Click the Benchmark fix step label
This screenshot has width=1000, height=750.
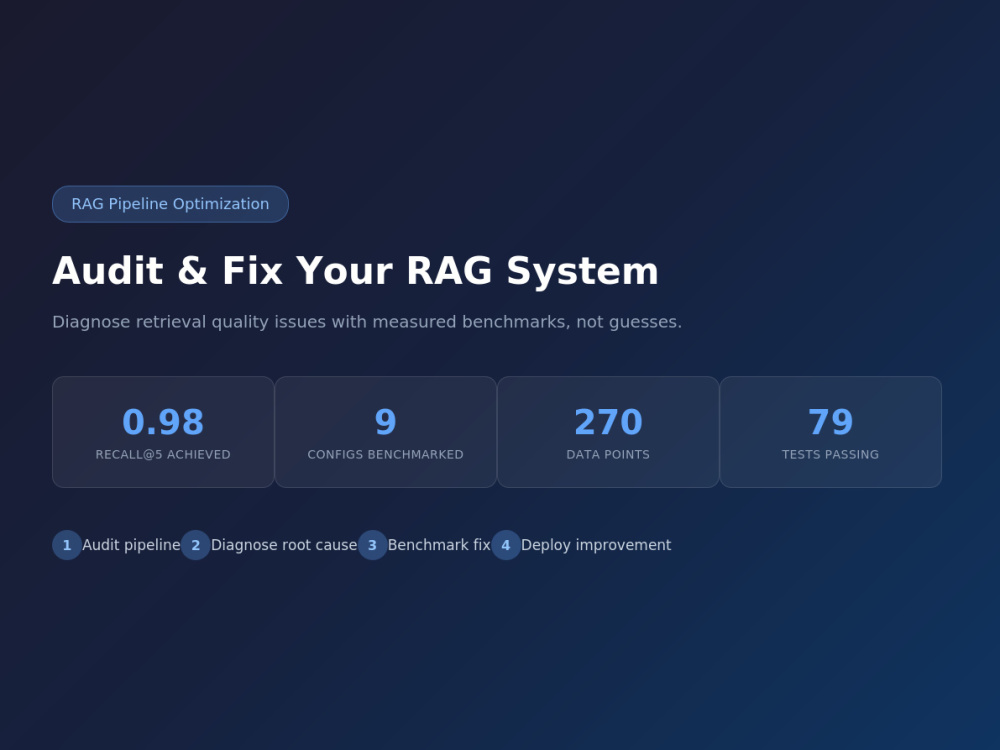click(x=439, y=545)
